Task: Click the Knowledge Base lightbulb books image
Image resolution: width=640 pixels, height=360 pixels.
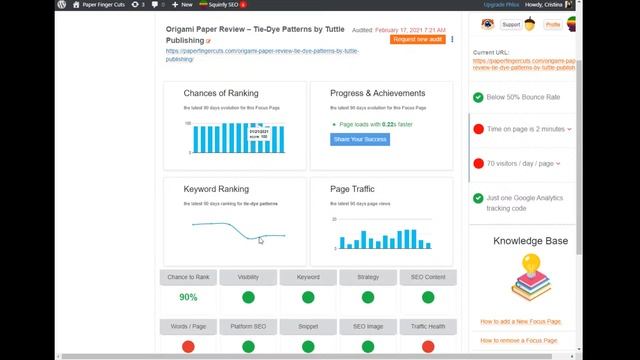Action: point(531,277)
